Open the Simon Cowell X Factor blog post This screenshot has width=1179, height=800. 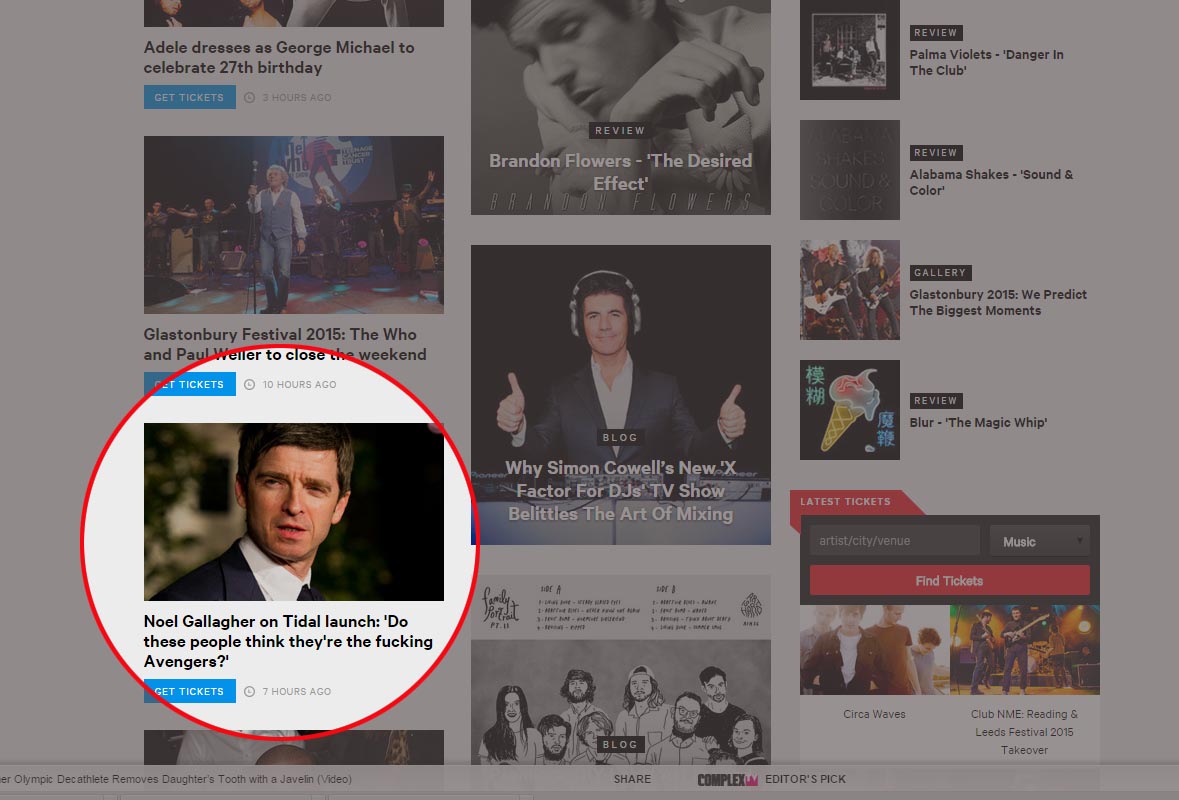620,395
